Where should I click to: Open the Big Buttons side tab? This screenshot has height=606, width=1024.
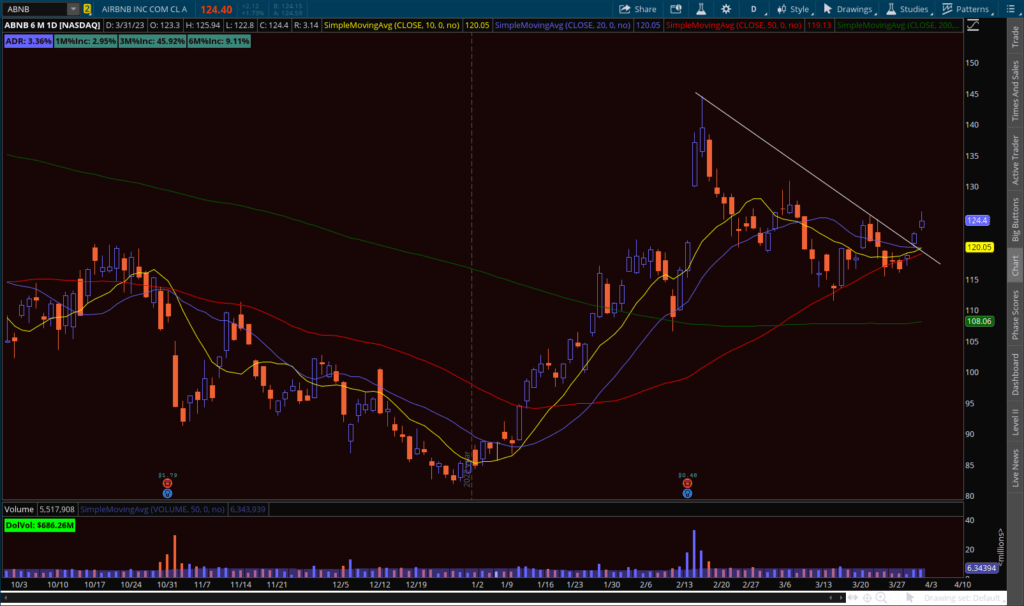coord(1016,219)
